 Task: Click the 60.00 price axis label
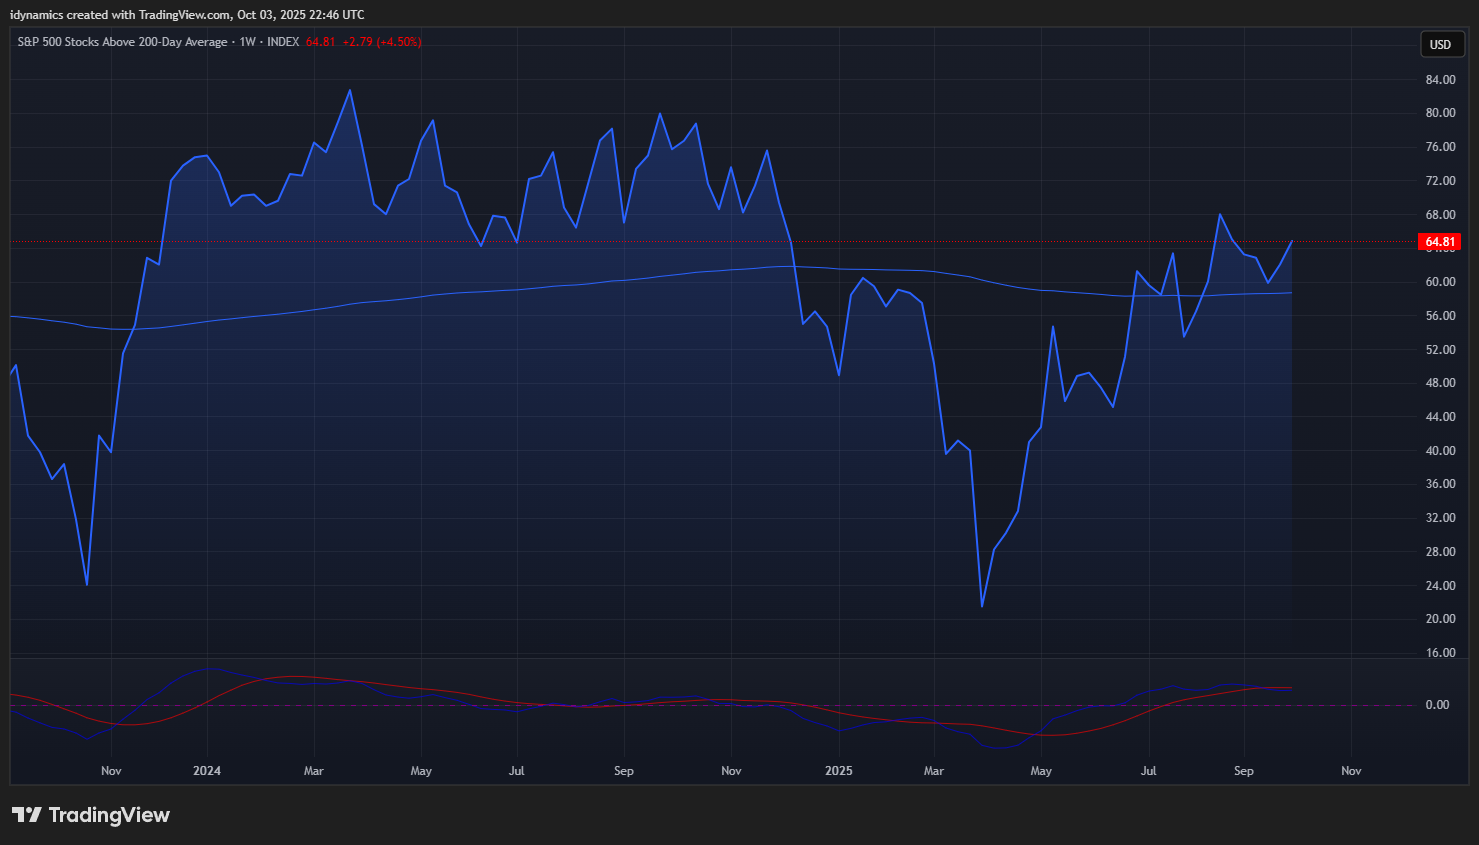[1440, 282]
